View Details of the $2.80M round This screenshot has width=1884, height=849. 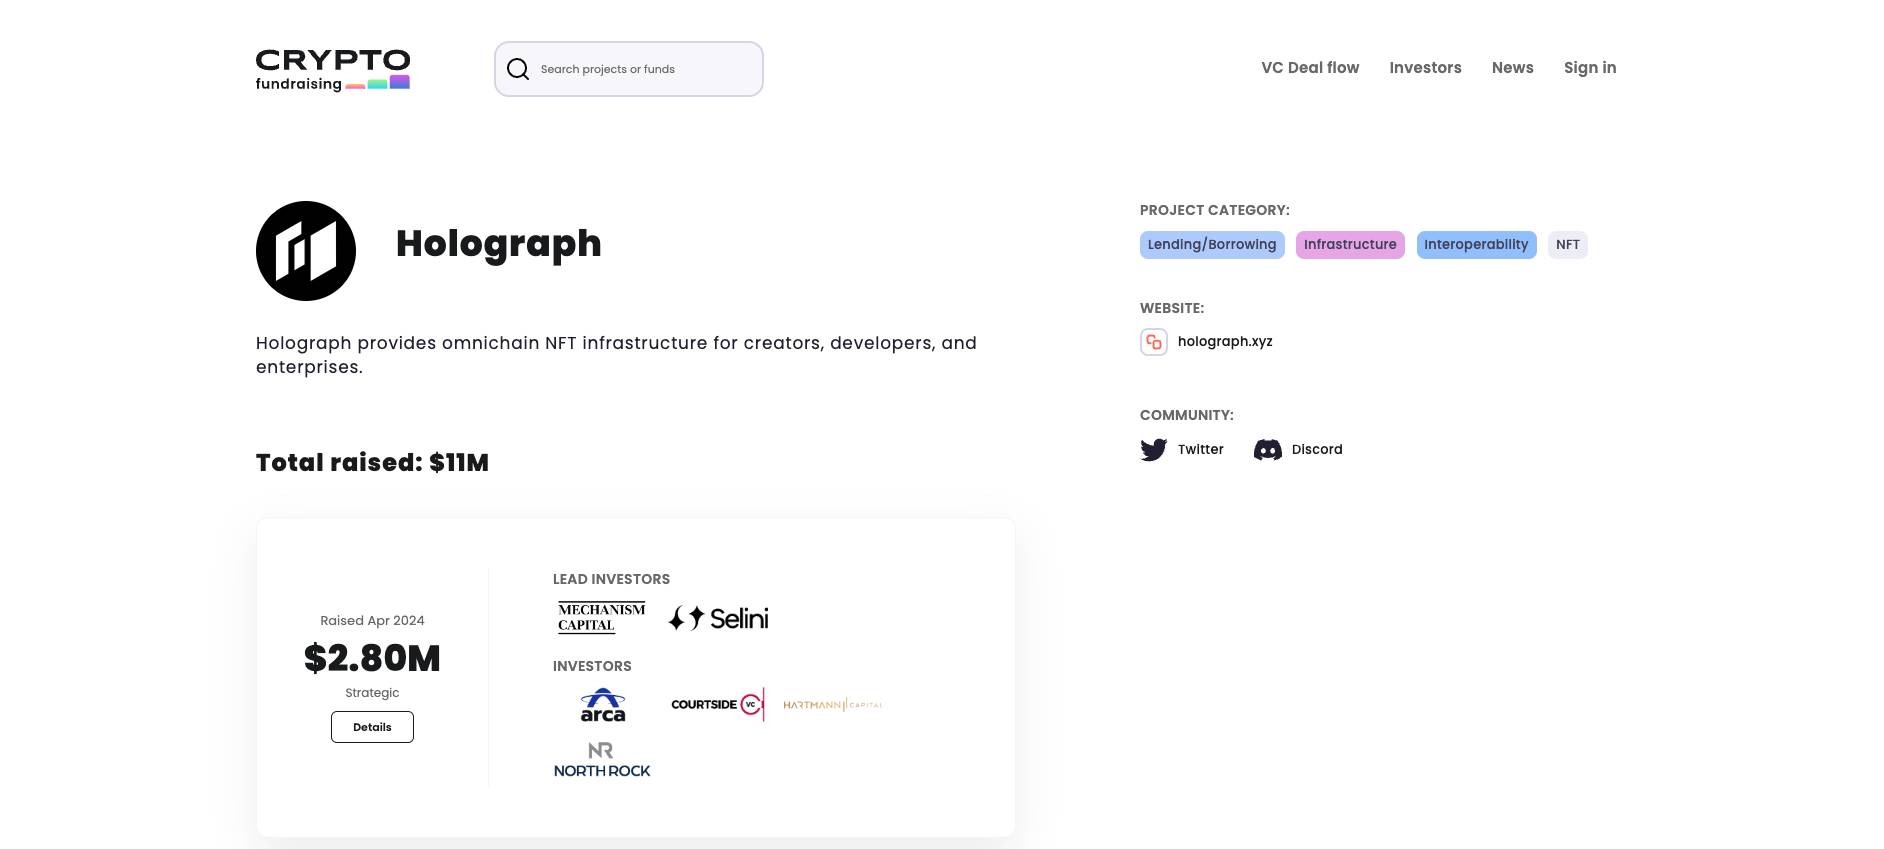[372, 727]
